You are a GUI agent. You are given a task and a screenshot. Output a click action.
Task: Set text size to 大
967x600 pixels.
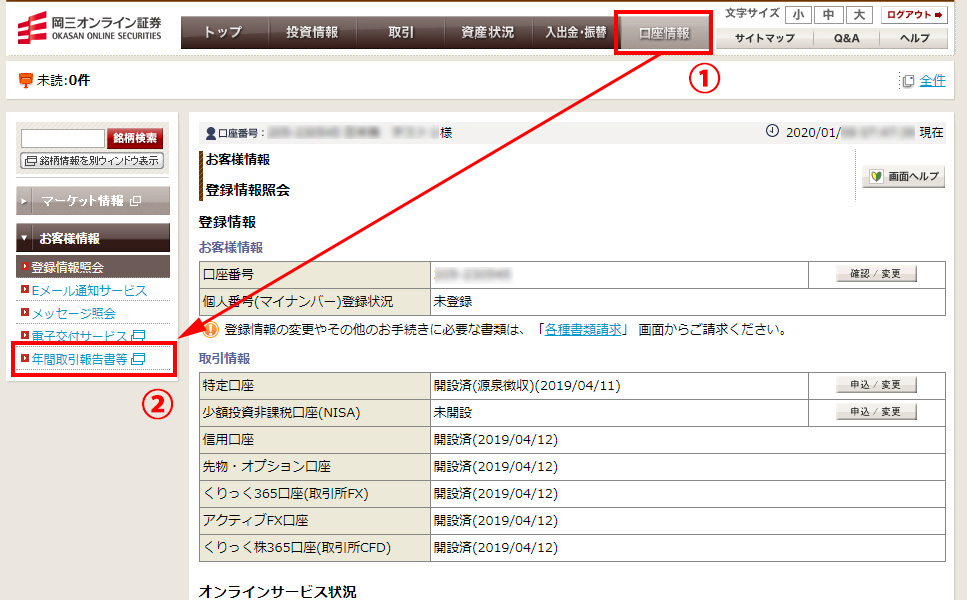[859, 14]
